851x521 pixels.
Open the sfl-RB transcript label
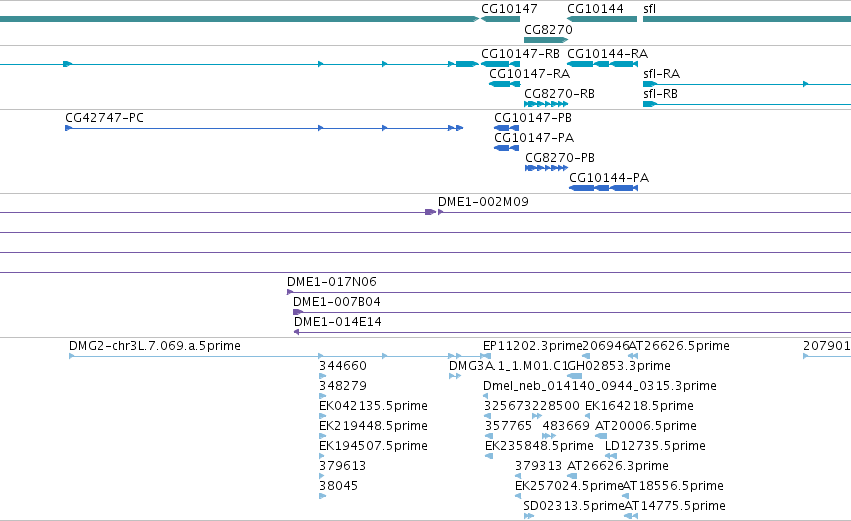pyautogui.click(x=661, y=94)
